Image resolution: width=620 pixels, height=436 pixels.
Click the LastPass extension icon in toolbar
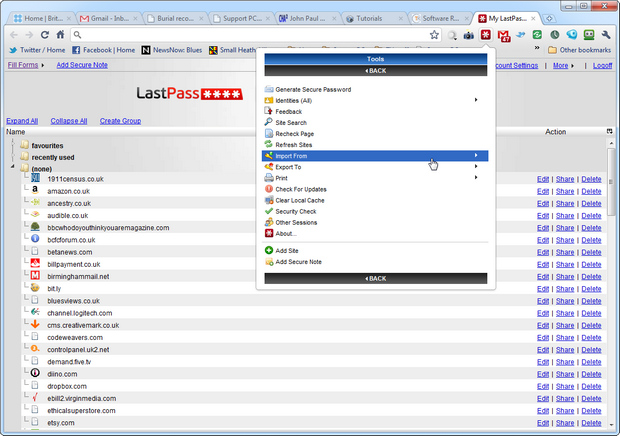(486, 35)
